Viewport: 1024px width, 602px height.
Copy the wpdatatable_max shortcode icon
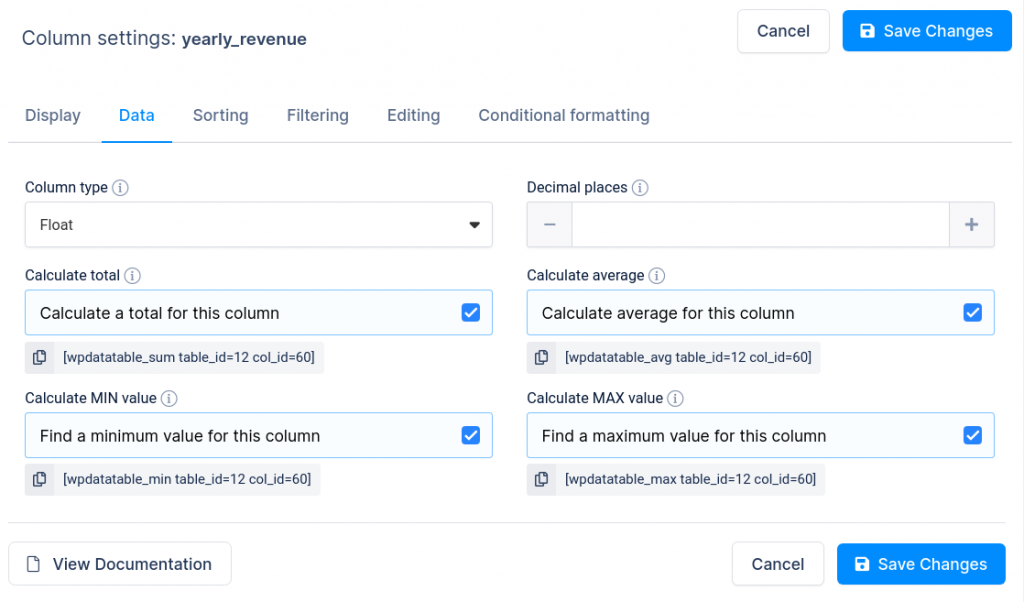tap(541, 480)
